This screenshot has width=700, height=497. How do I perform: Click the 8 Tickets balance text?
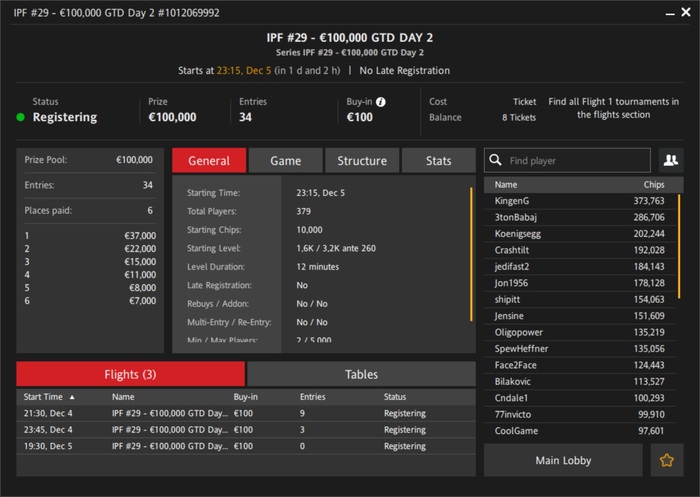(519, 117)
